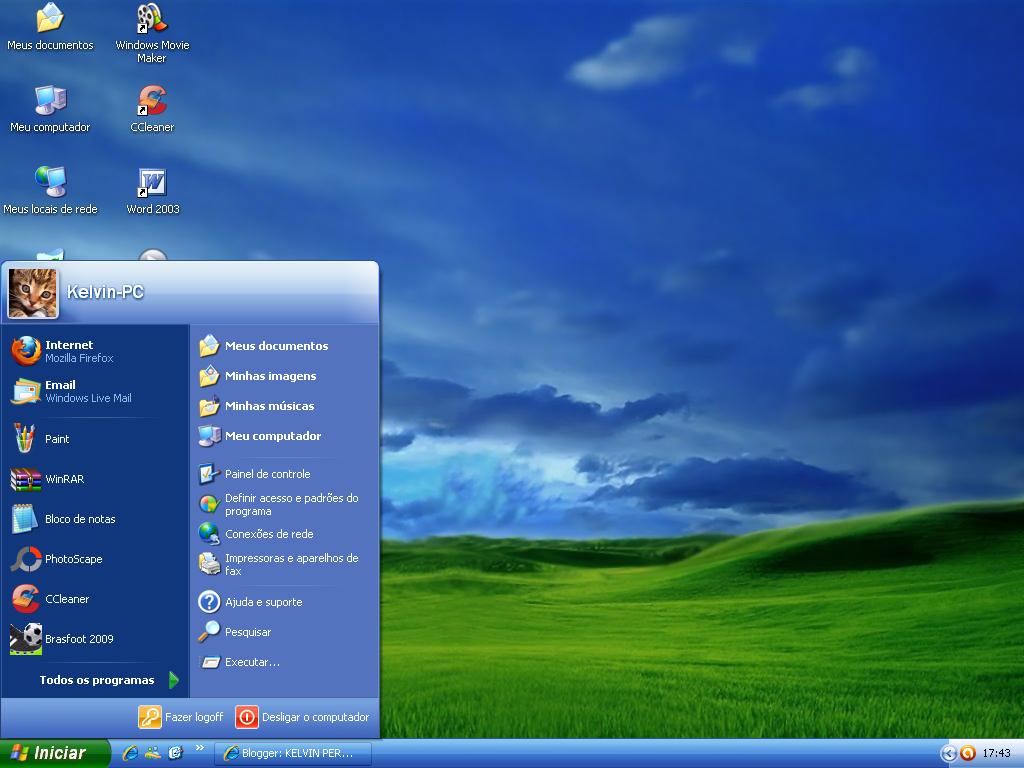Click the Iniciar start button
Screen dimensions: 1024x768
(x=54, y=753)
